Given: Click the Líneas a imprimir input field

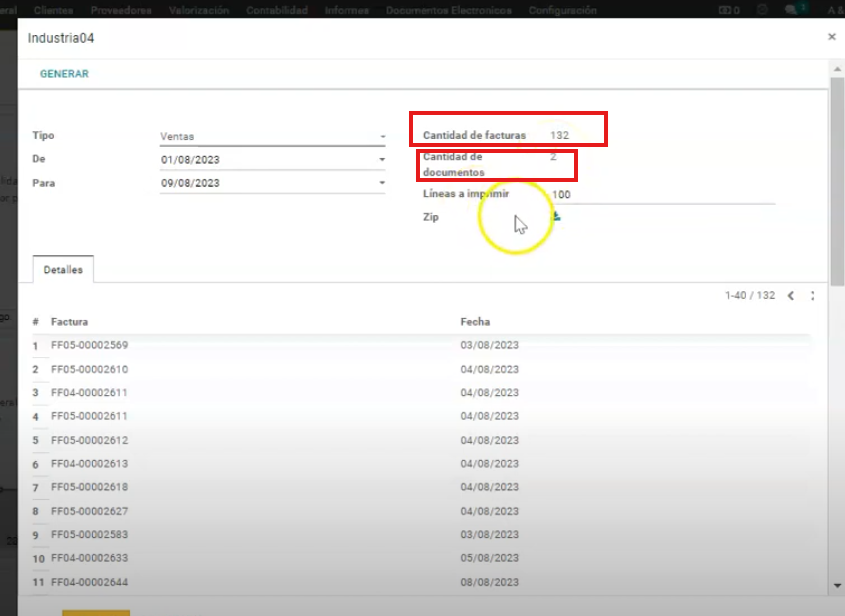Looking at the screenshot, I should (x=660, y=195).
